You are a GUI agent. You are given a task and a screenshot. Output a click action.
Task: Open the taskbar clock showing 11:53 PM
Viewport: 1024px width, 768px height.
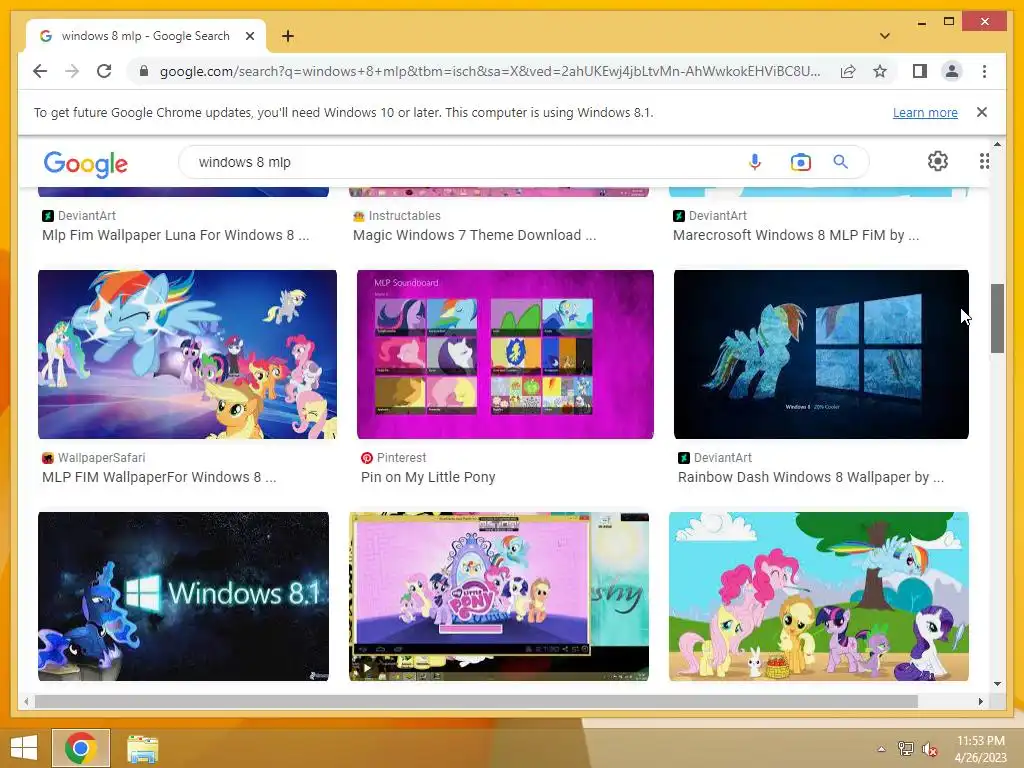pyautogui.click(x=980, y=749)
